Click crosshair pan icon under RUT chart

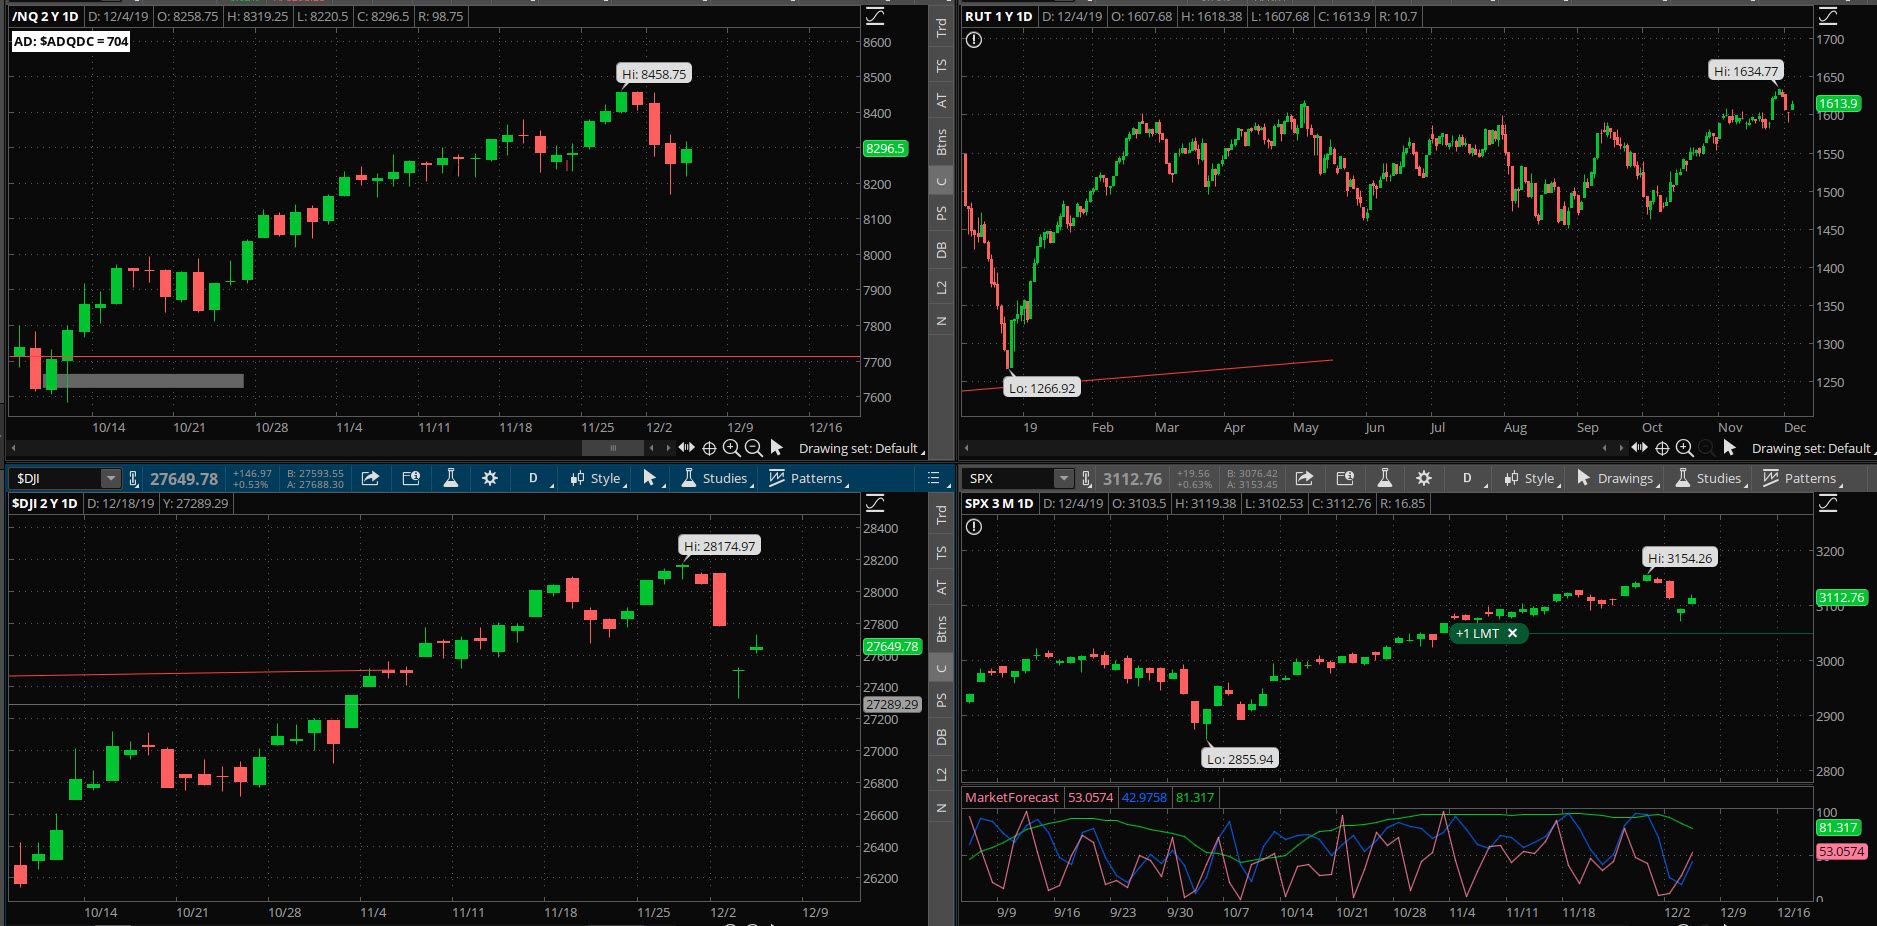[1662, 448]
